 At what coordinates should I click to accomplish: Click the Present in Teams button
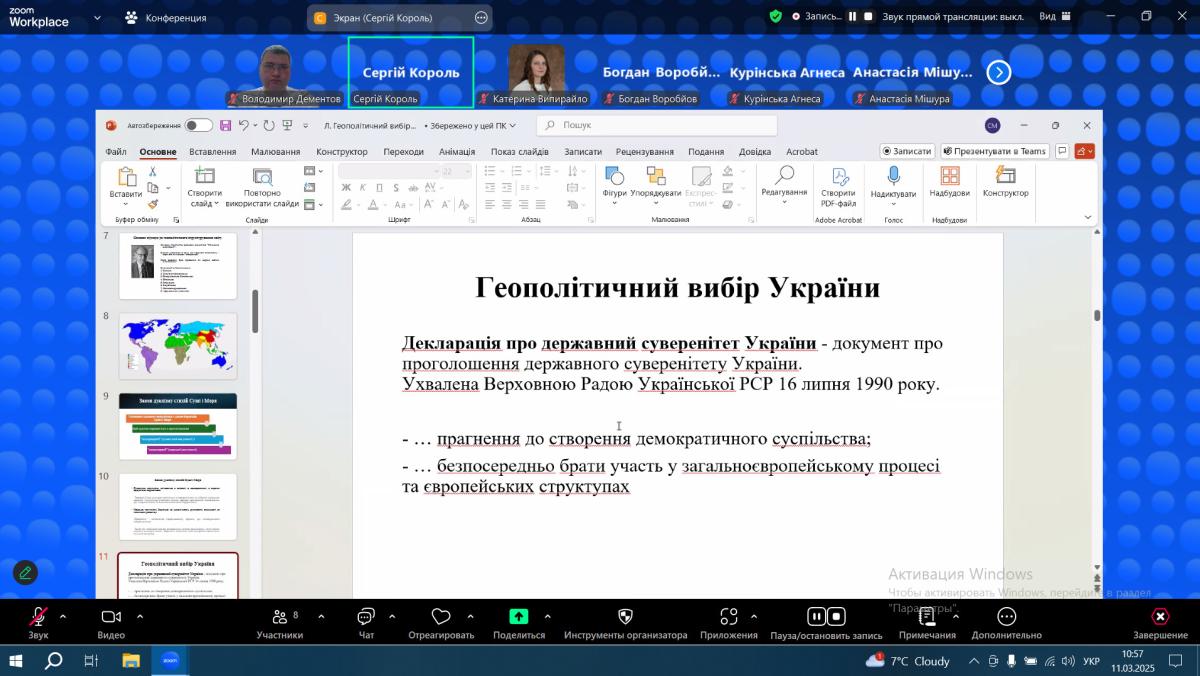pyautogui.click(x=994, y=151)
